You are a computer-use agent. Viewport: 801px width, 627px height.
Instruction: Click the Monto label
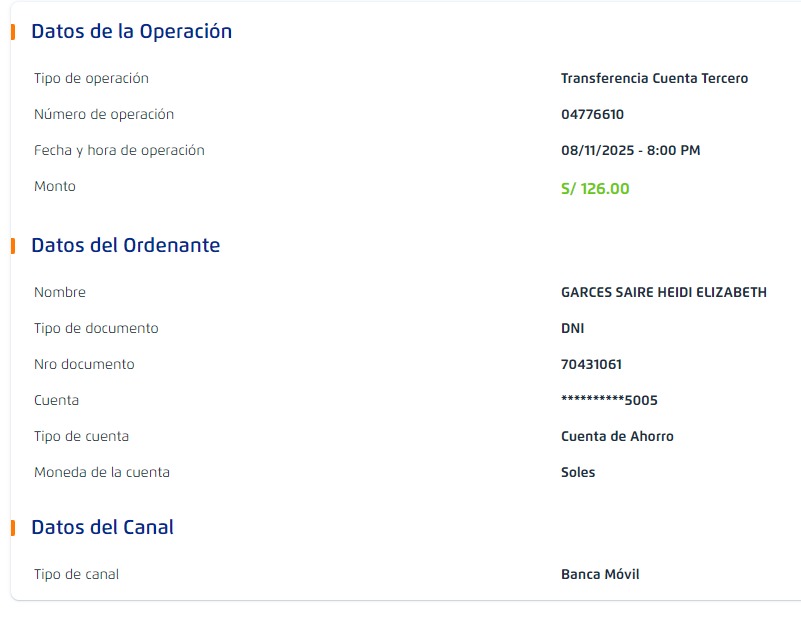(55, 186)
